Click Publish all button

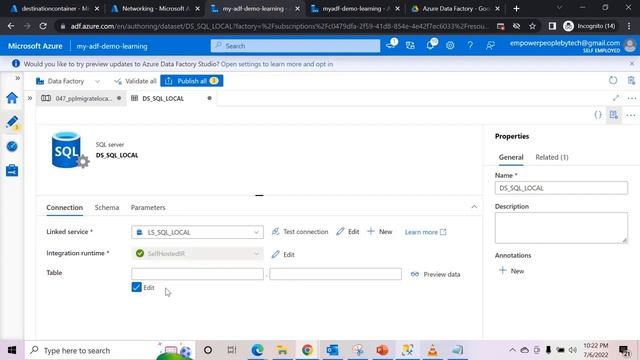192,81
